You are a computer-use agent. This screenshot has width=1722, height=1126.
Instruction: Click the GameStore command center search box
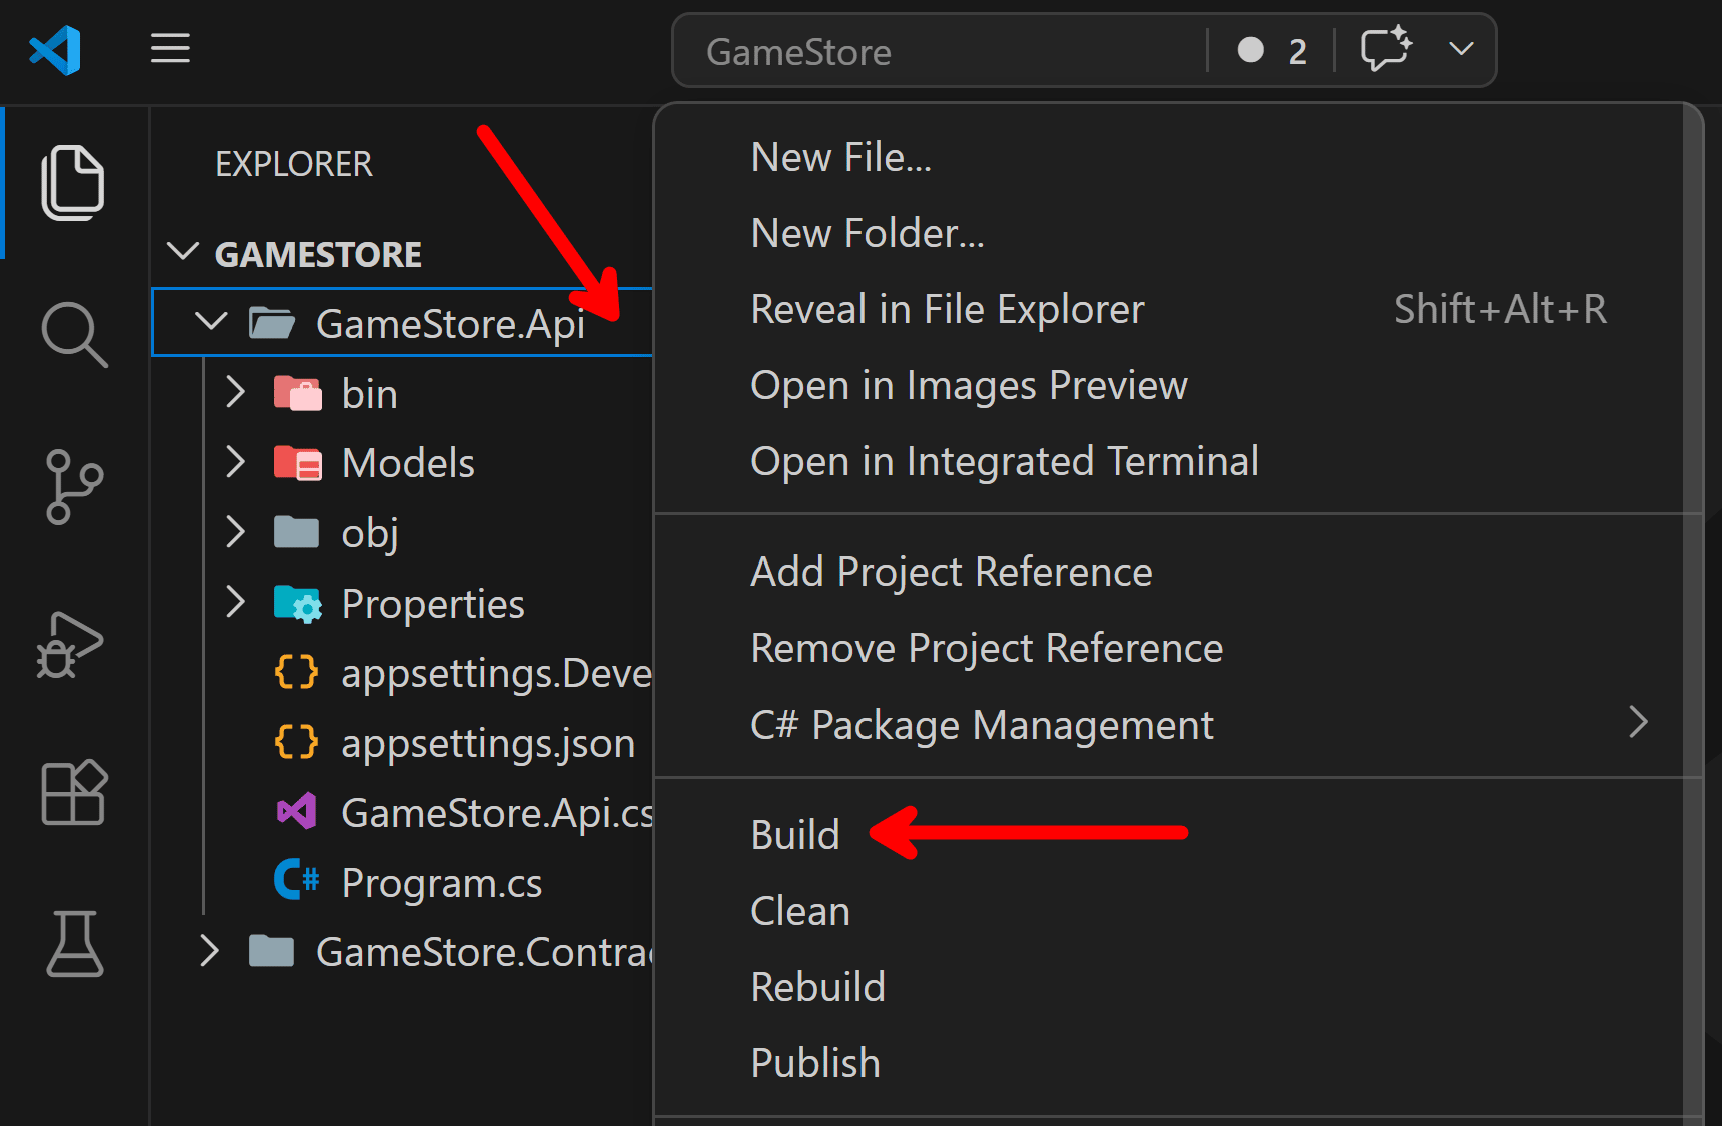[940, 51]
